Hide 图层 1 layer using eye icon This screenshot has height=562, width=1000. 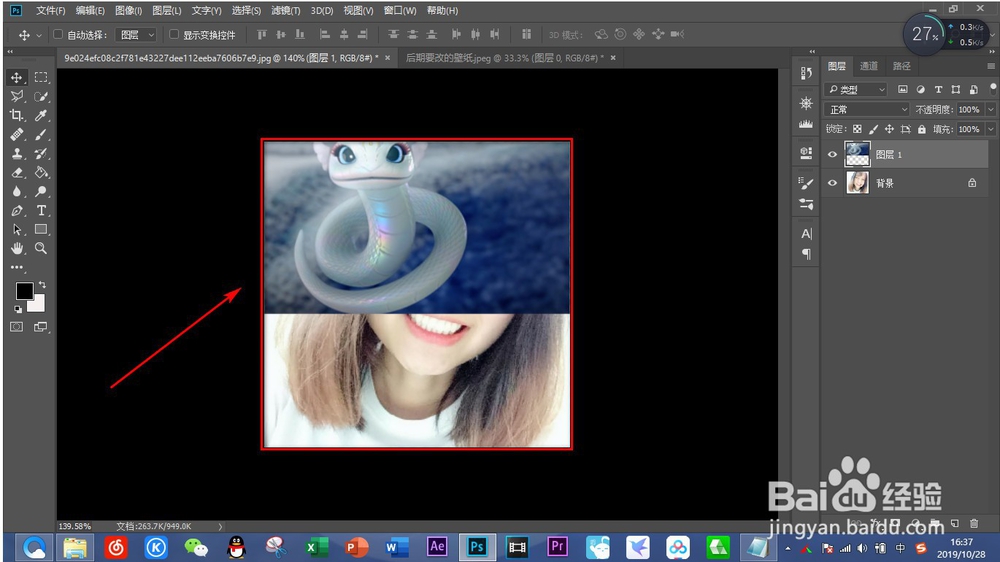pos(832,154)
